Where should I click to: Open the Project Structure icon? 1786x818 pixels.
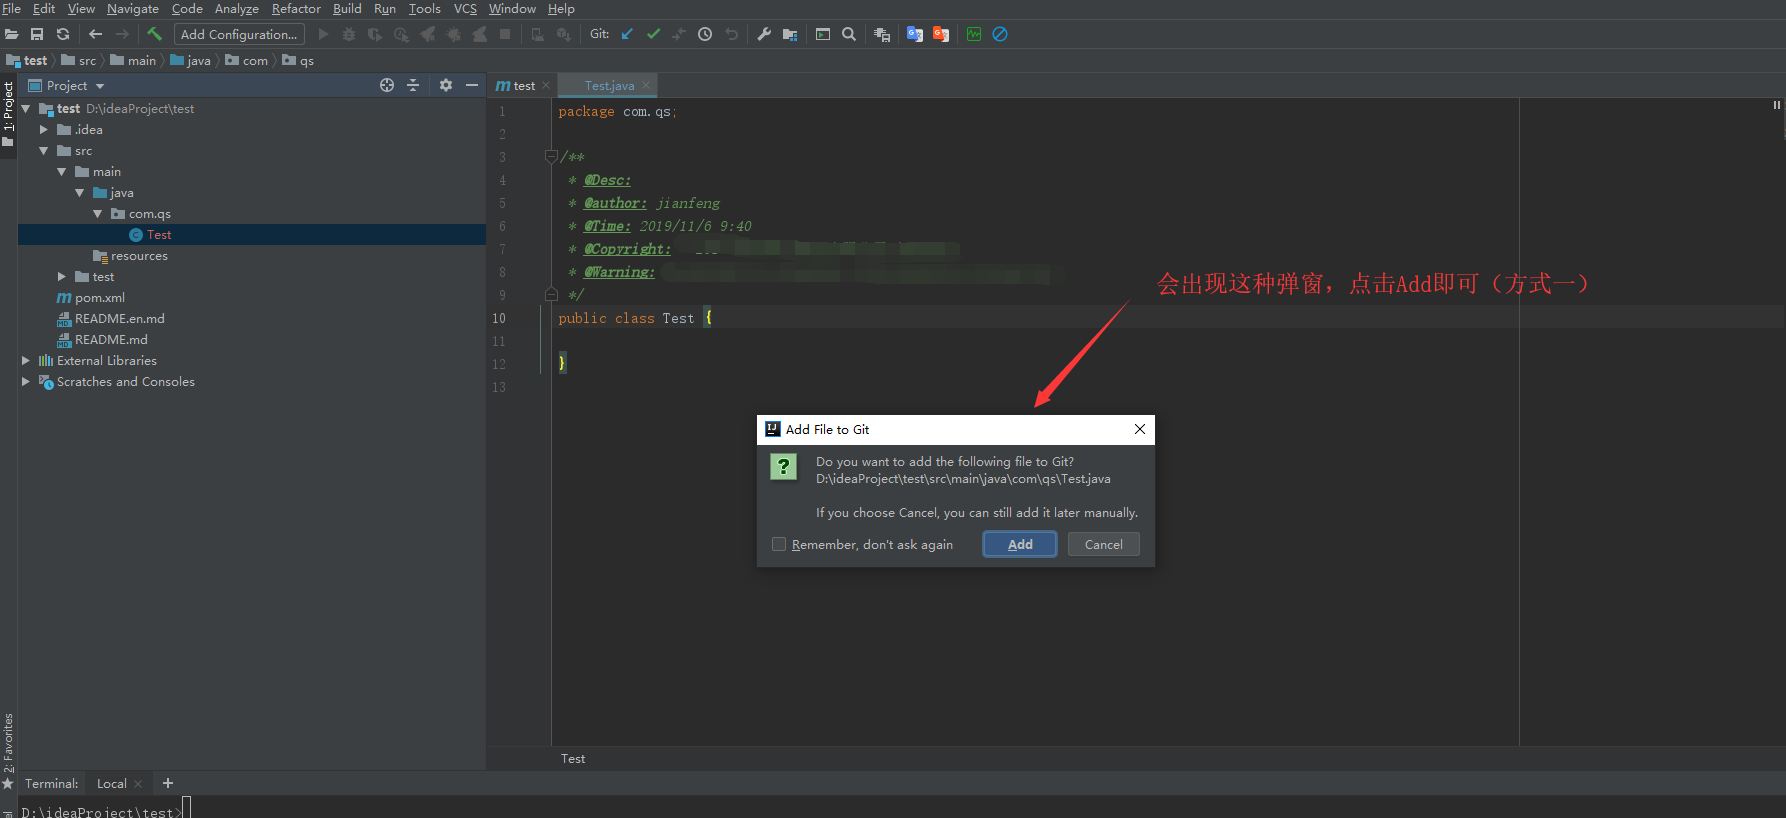[x=790, y=34]
